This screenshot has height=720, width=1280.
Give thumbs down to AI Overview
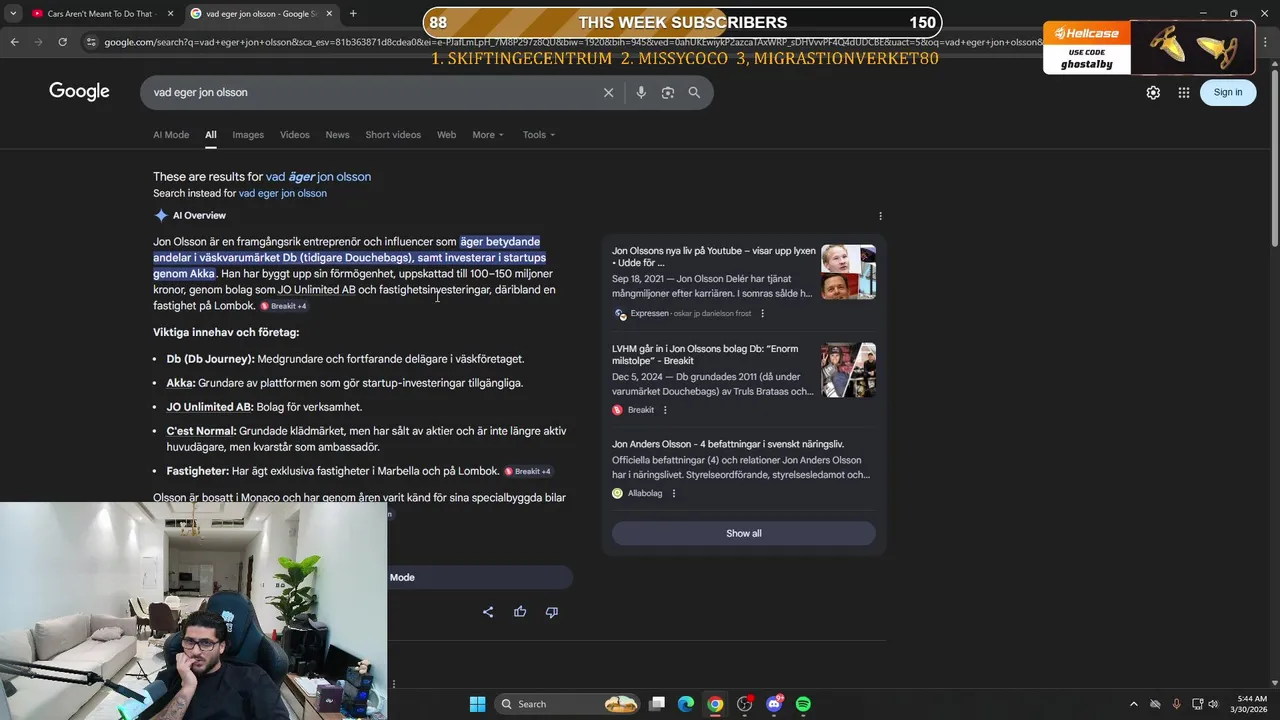coord(552,612)
